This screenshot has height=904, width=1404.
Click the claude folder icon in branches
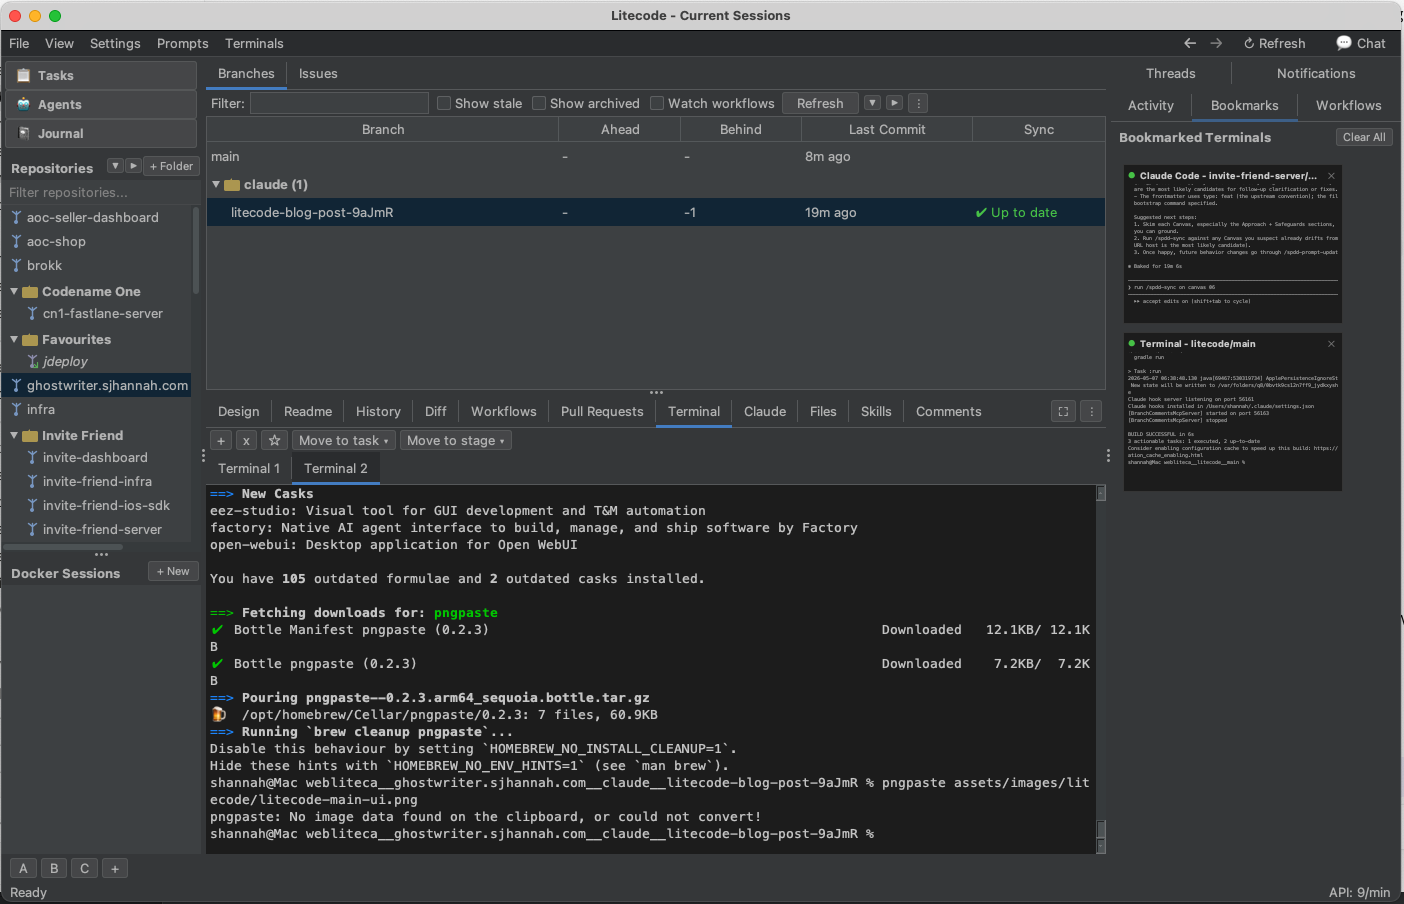tap(232, 185)
